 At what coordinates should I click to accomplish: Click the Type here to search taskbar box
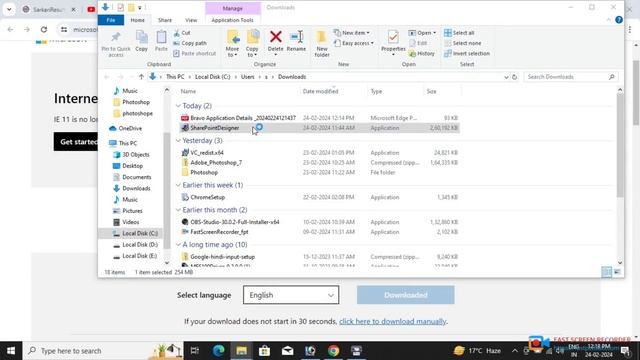tap(103, 351)
